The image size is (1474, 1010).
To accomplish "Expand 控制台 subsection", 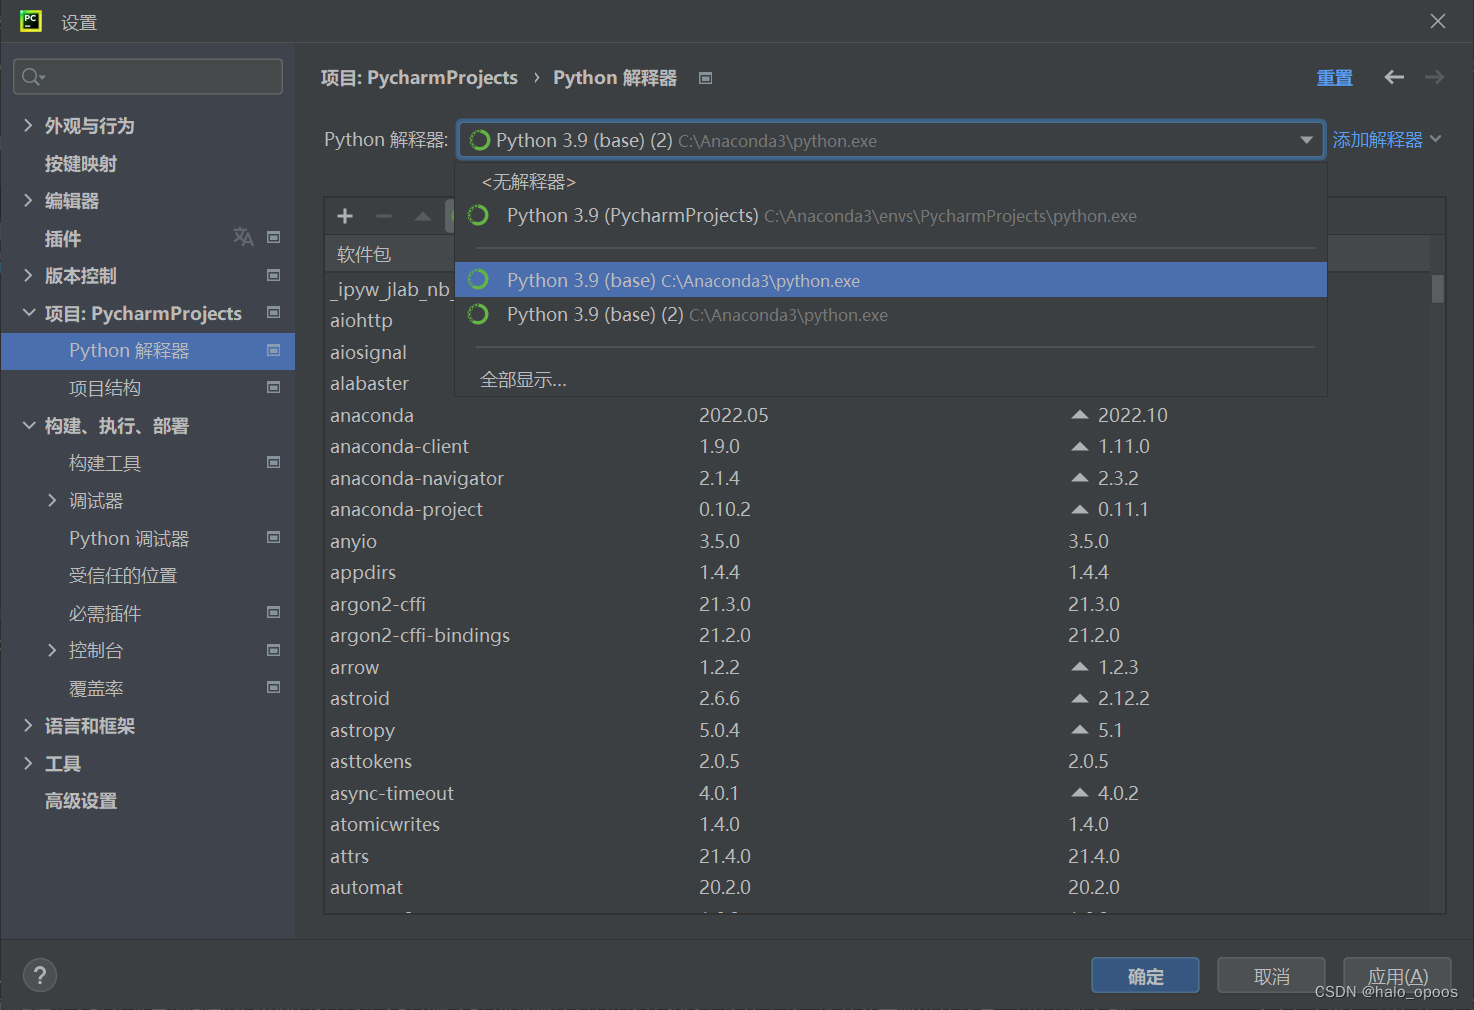I will (52, 650).
